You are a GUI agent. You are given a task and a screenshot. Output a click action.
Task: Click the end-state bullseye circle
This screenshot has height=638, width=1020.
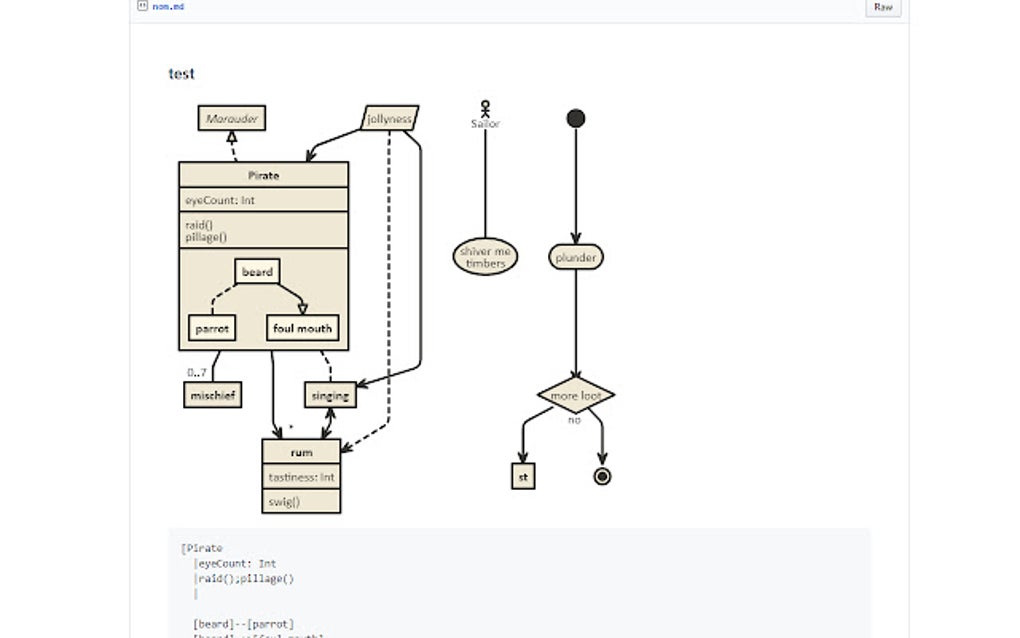(x=602, y=477)
